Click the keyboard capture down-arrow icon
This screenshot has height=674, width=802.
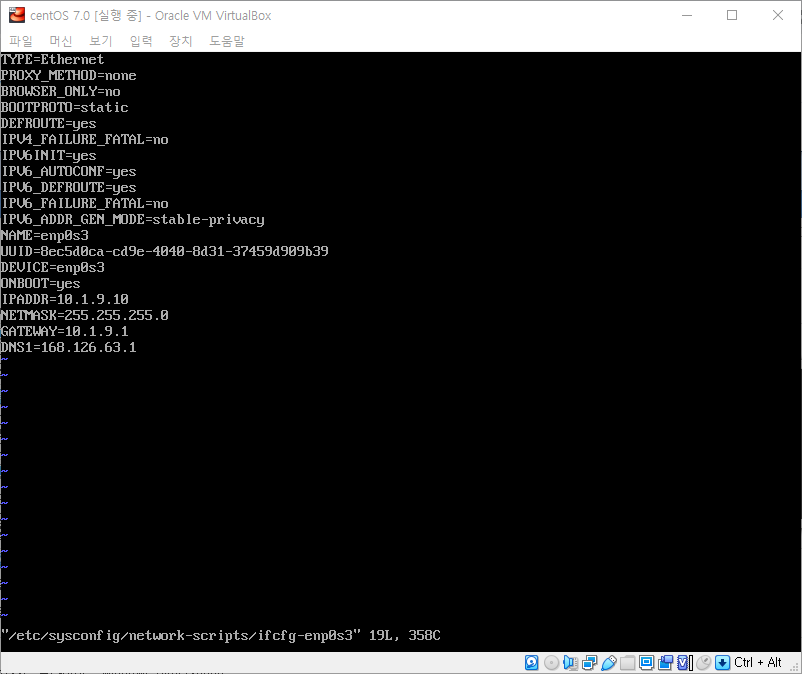tap(722, 663)
